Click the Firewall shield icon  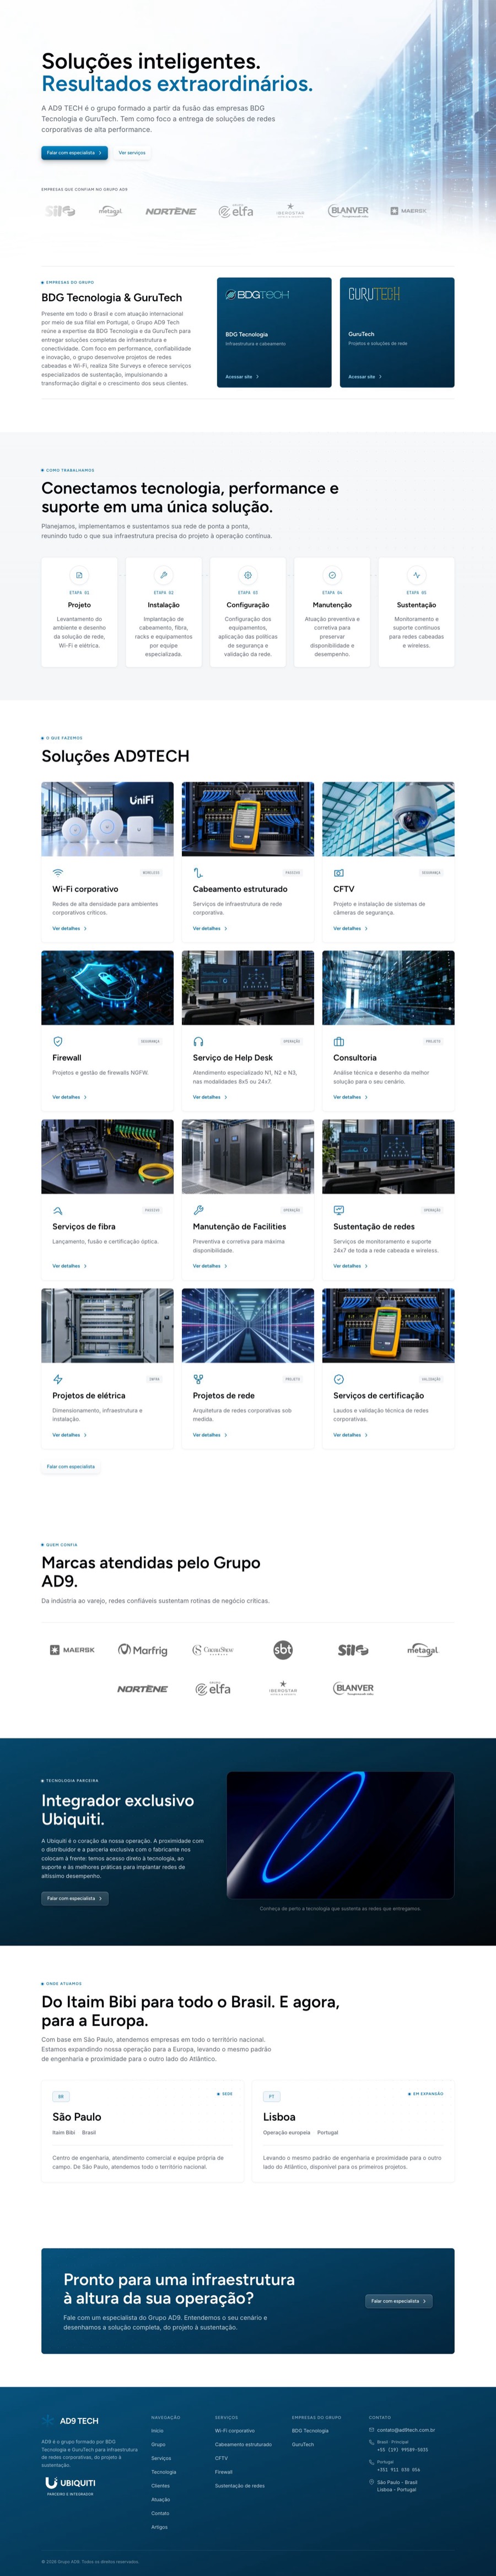point(58,1041)
